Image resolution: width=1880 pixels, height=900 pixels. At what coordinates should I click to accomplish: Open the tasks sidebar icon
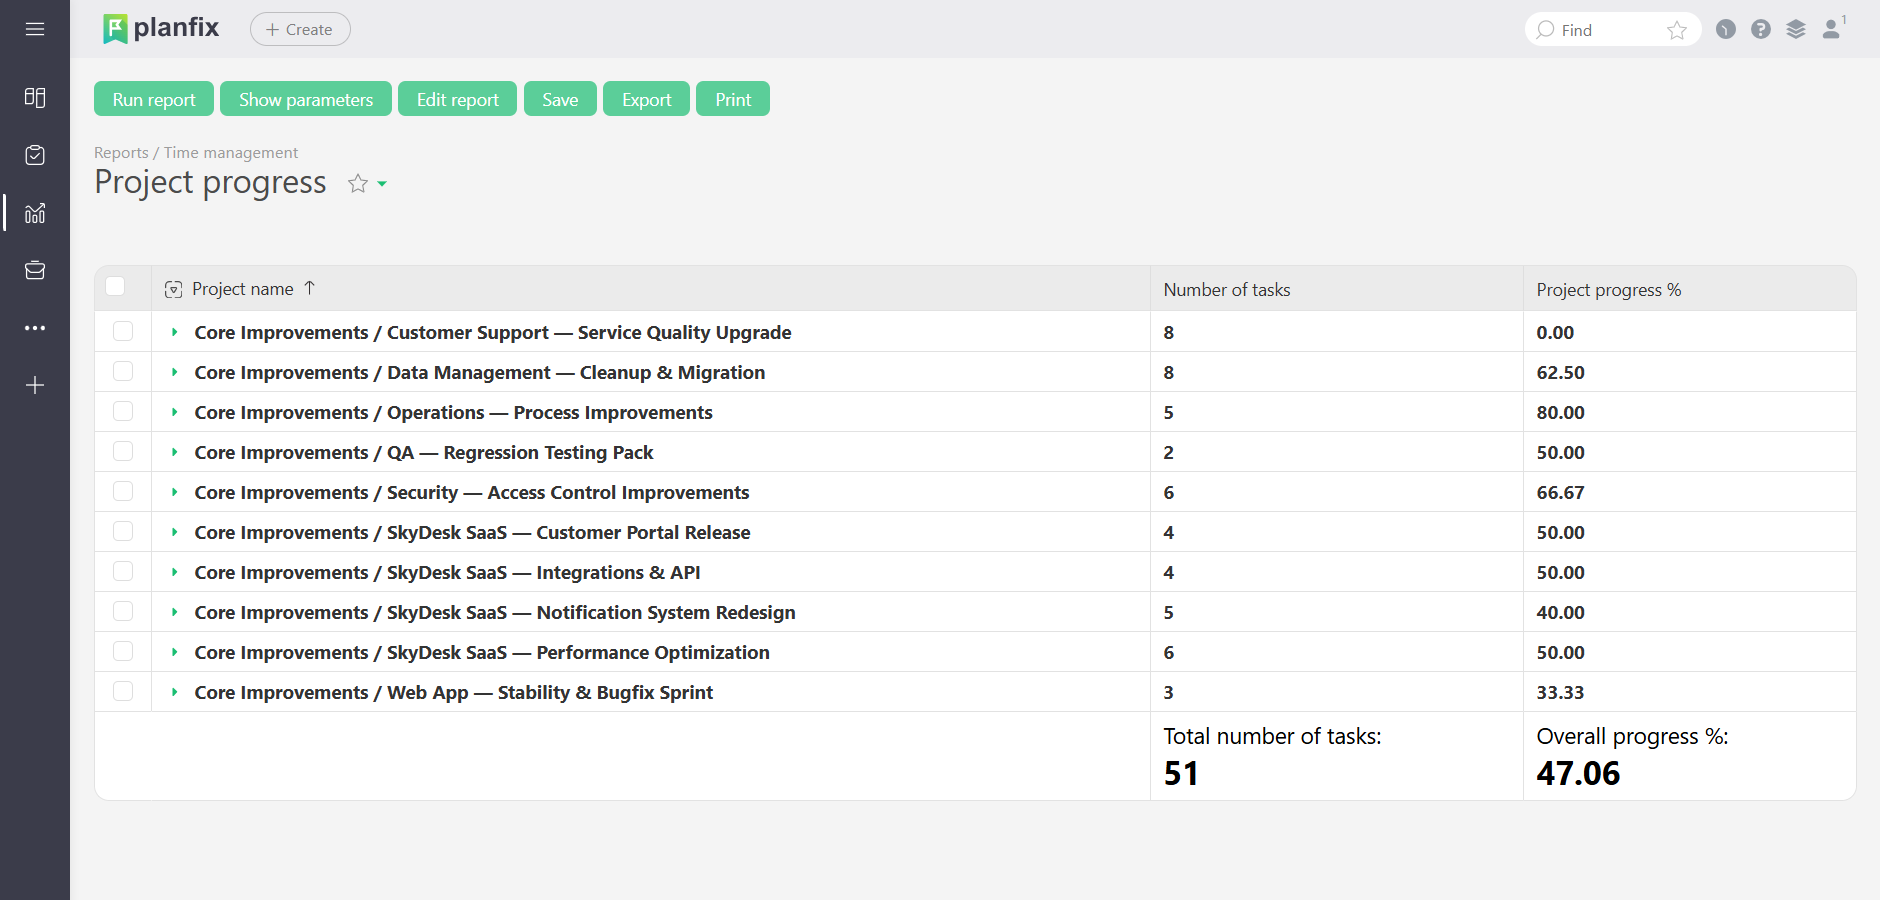35,155
